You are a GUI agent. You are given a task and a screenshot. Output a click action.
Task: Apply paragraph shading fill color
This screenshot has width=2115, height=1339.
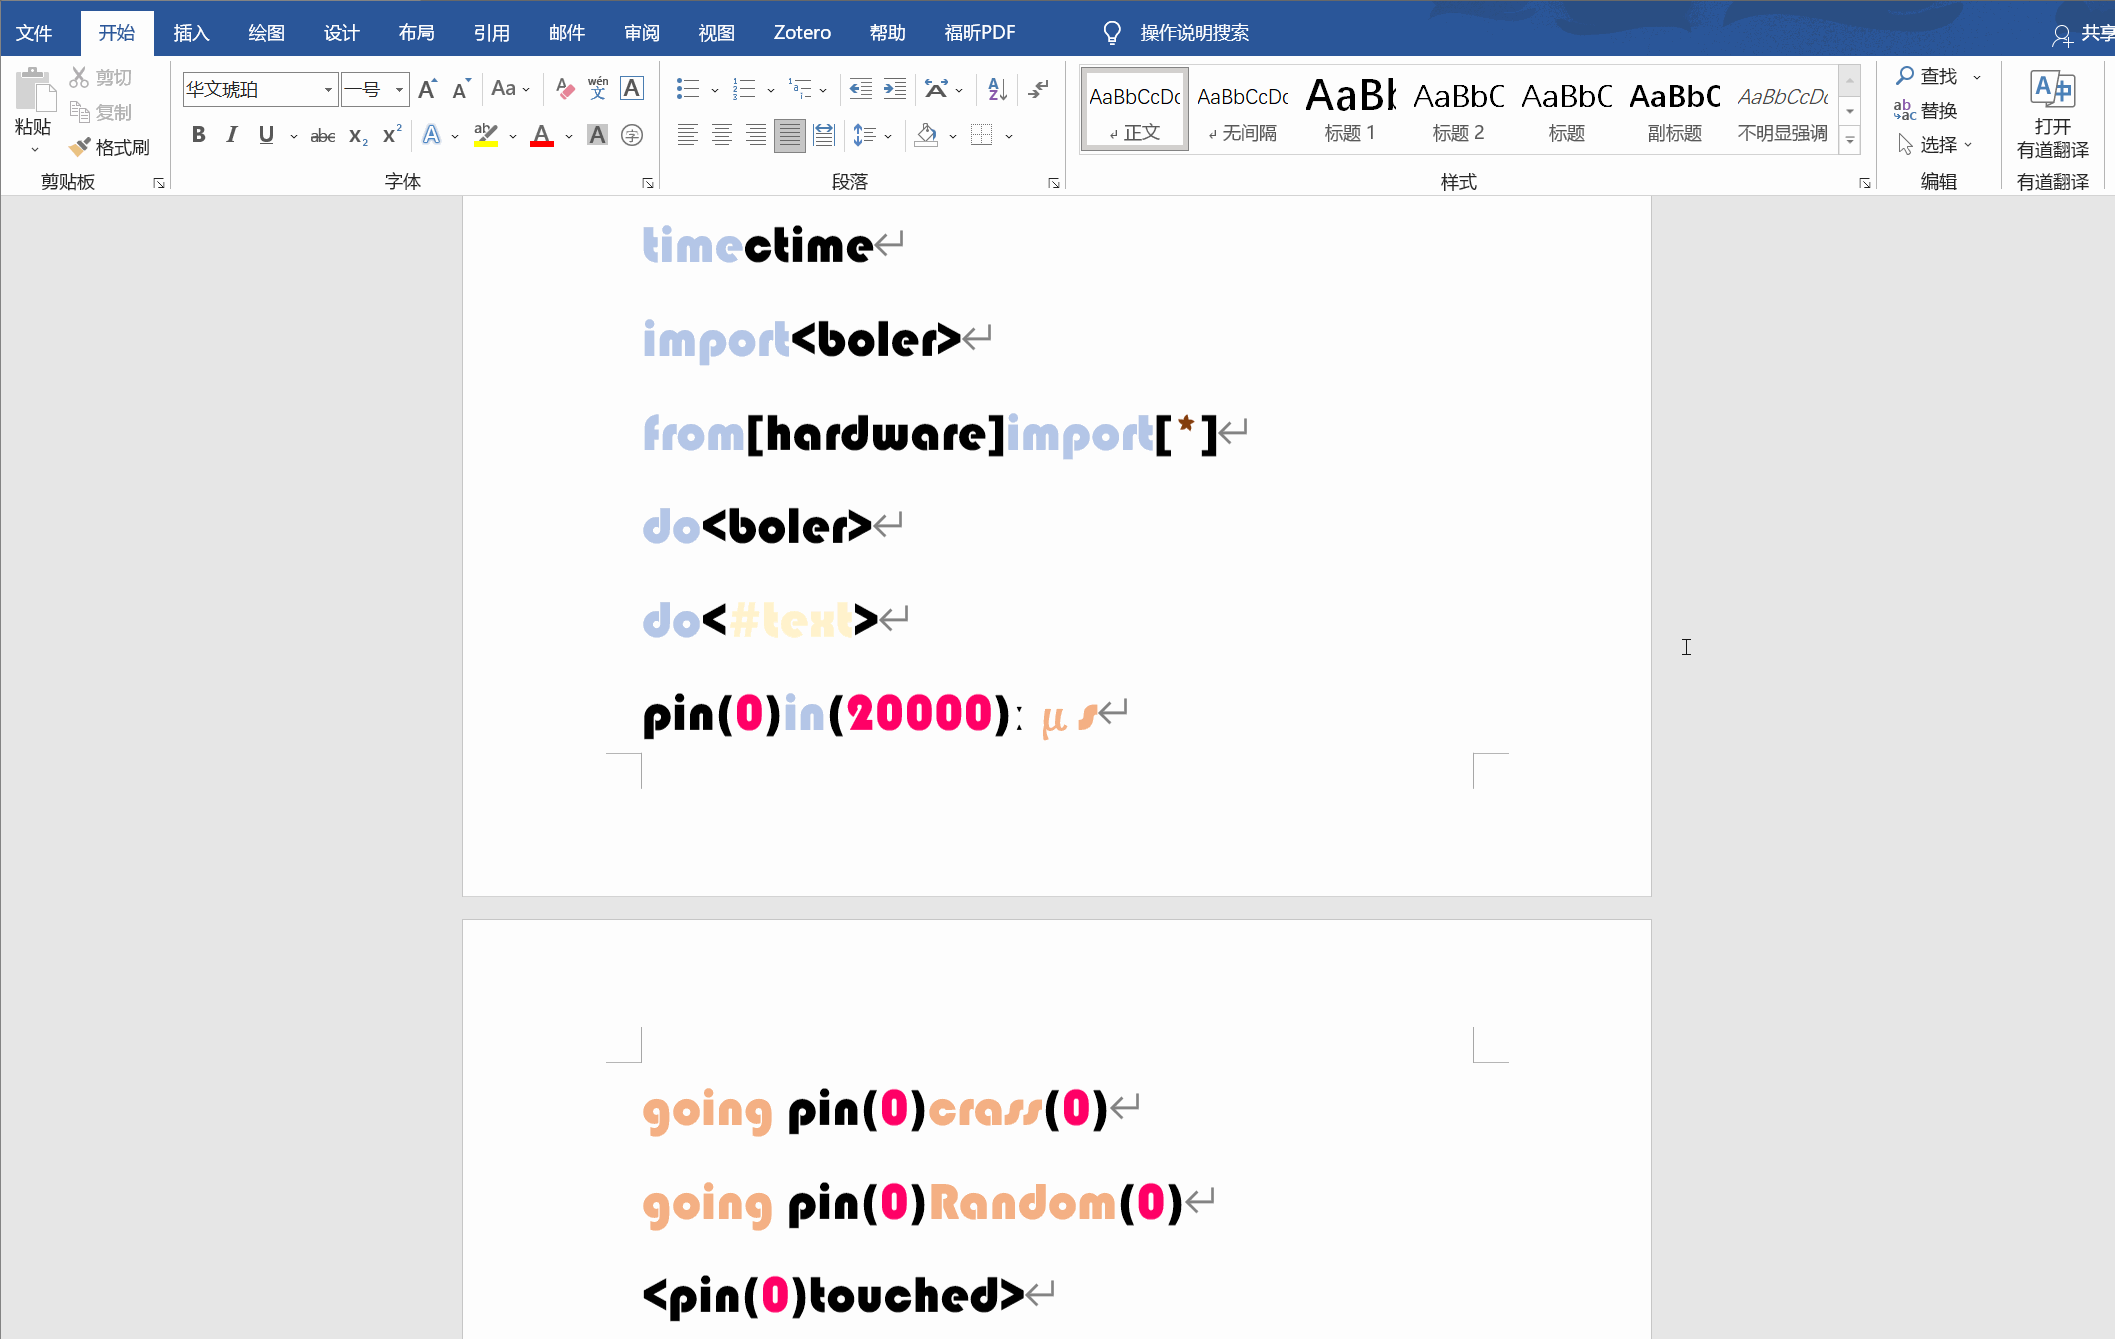pyautogui.click(x=927, y=135)
